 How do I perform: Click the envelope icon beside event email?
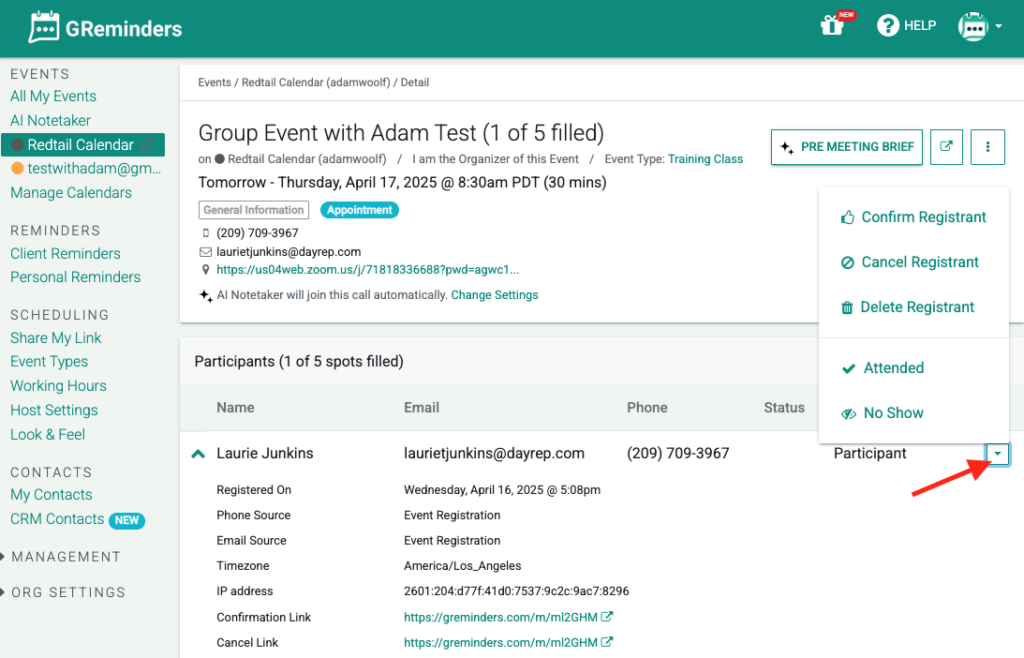205,252
